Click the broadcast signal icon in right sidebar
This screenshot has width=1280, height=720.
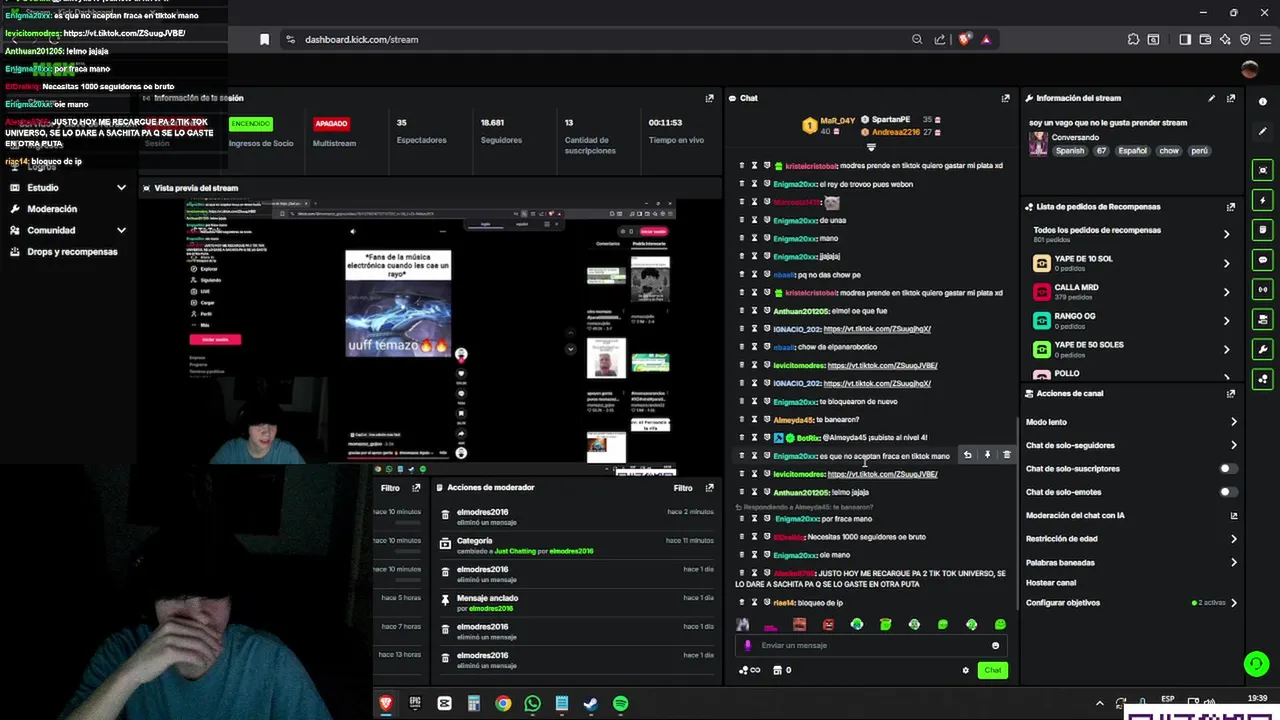1263,290
